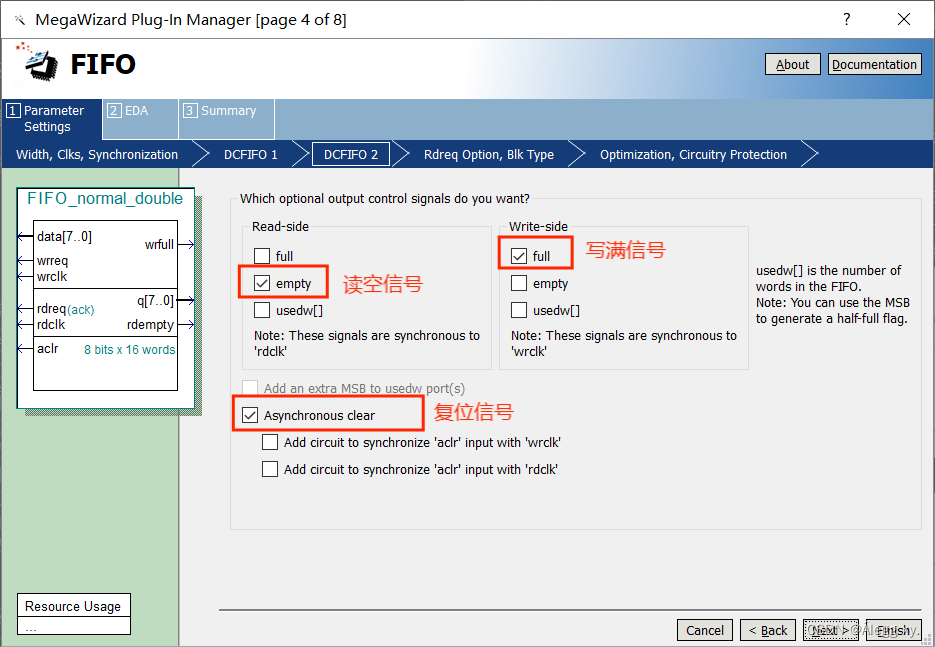Screen dimensions: 935x647
Task: Select the DCFIFO 2 page
Action: coord(351,154)
